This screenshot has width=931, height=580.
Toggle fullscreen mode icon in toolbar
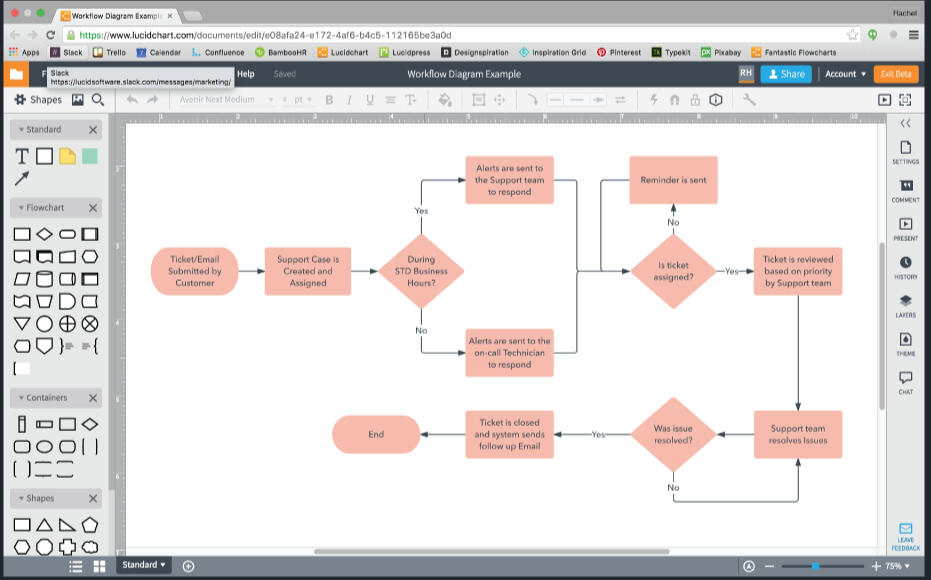(905, 100)
